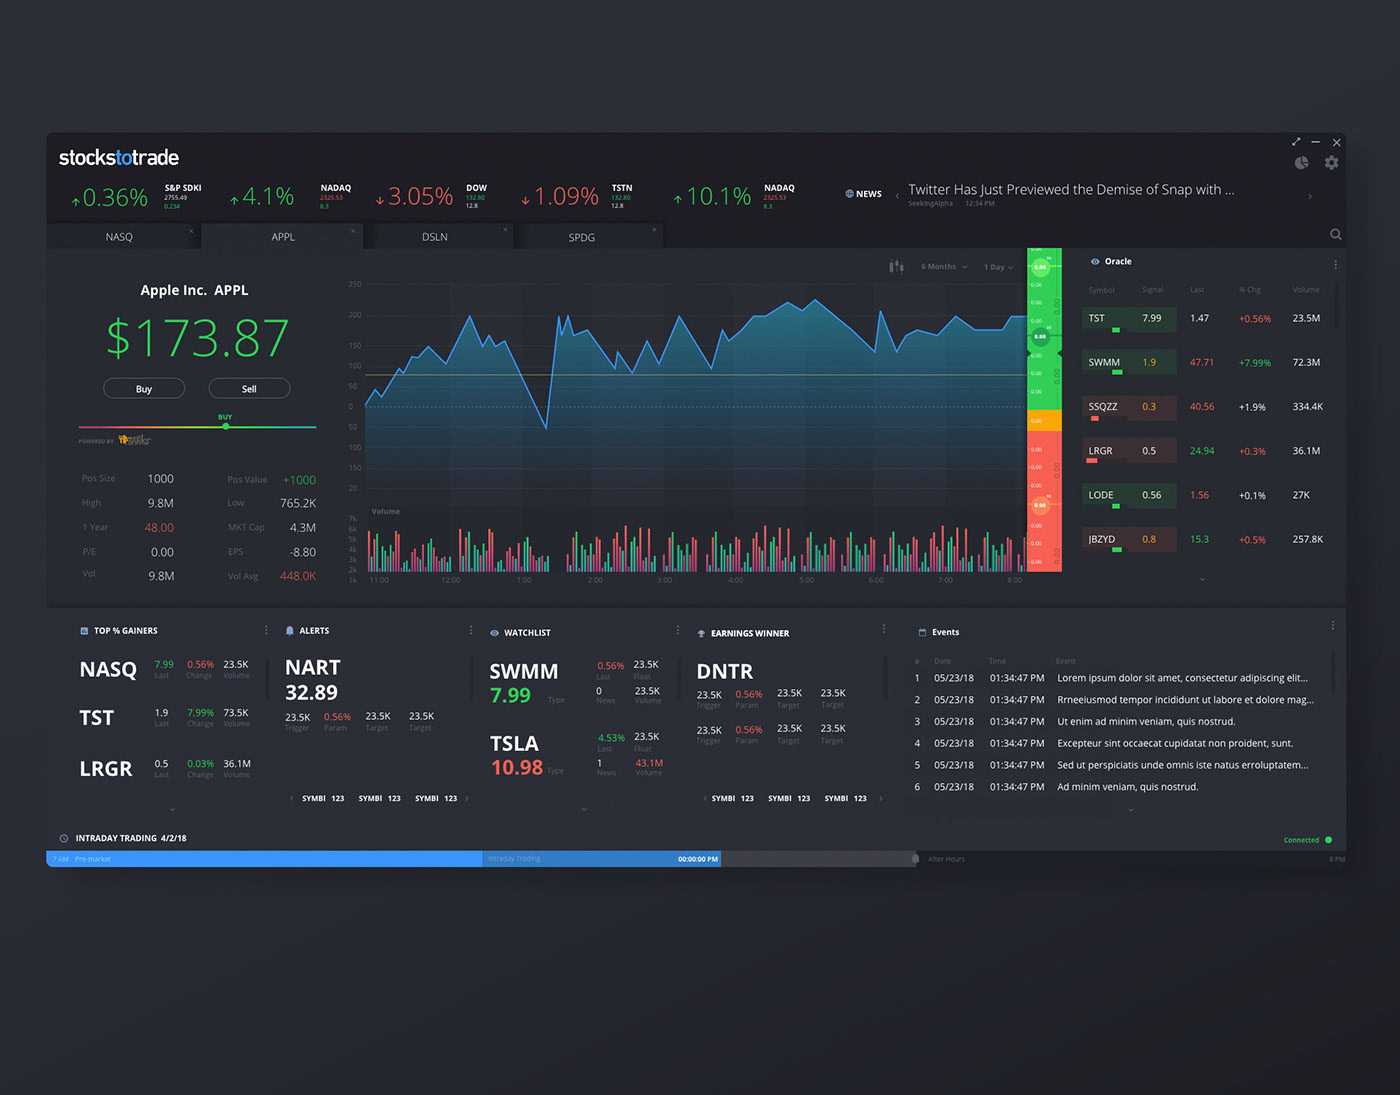This screenshot has width=1400, height=1095.
Task: Open Oracle panel three-dot menu
Action: 1335,265
